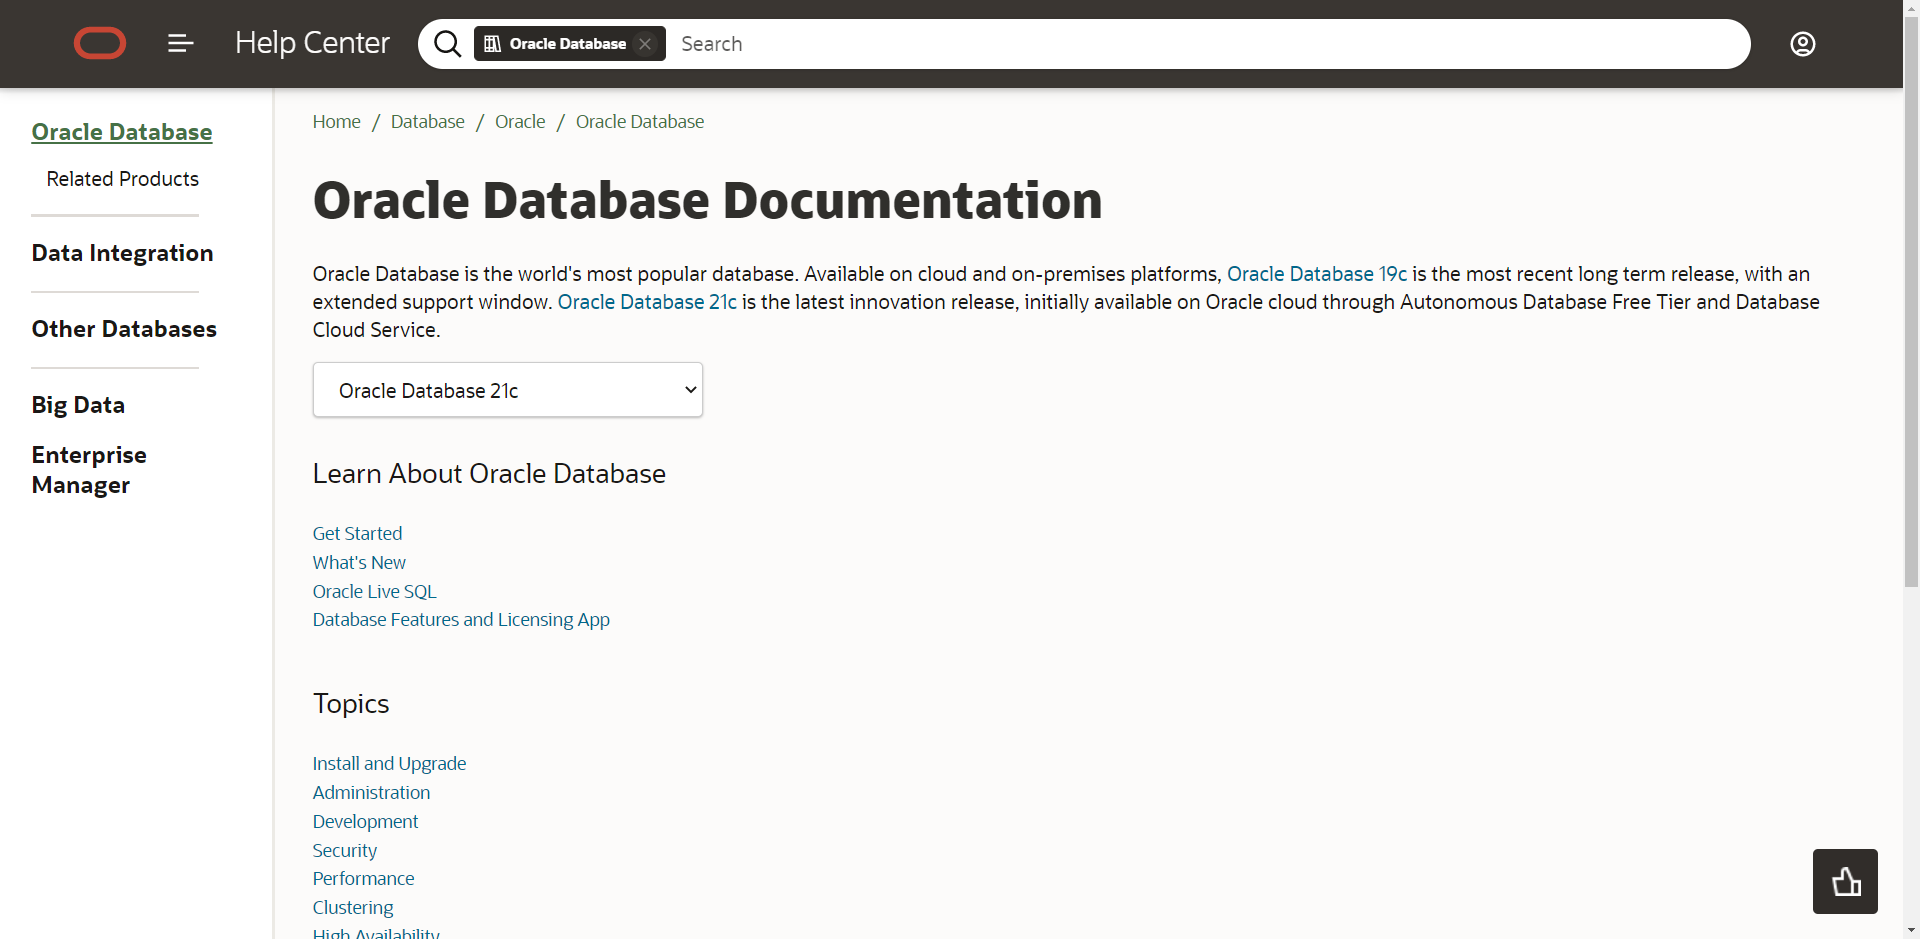Open the Oracle Database 19c link

[x=1317, y=274]
